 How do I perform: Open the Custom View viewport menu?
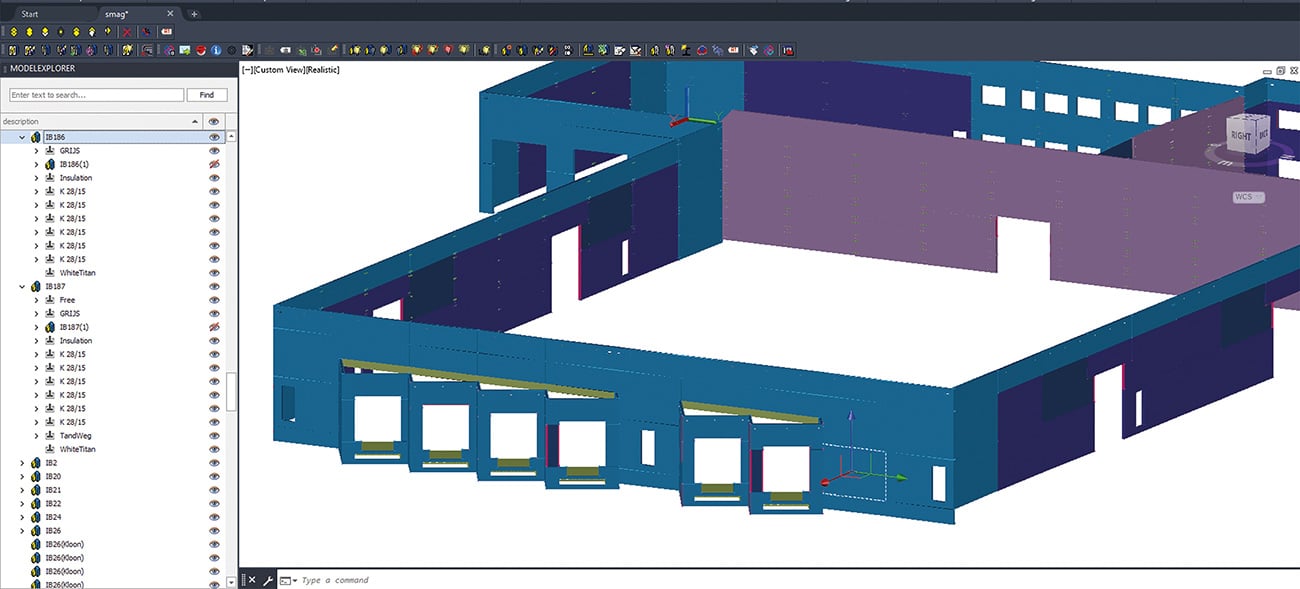(279, 70)
